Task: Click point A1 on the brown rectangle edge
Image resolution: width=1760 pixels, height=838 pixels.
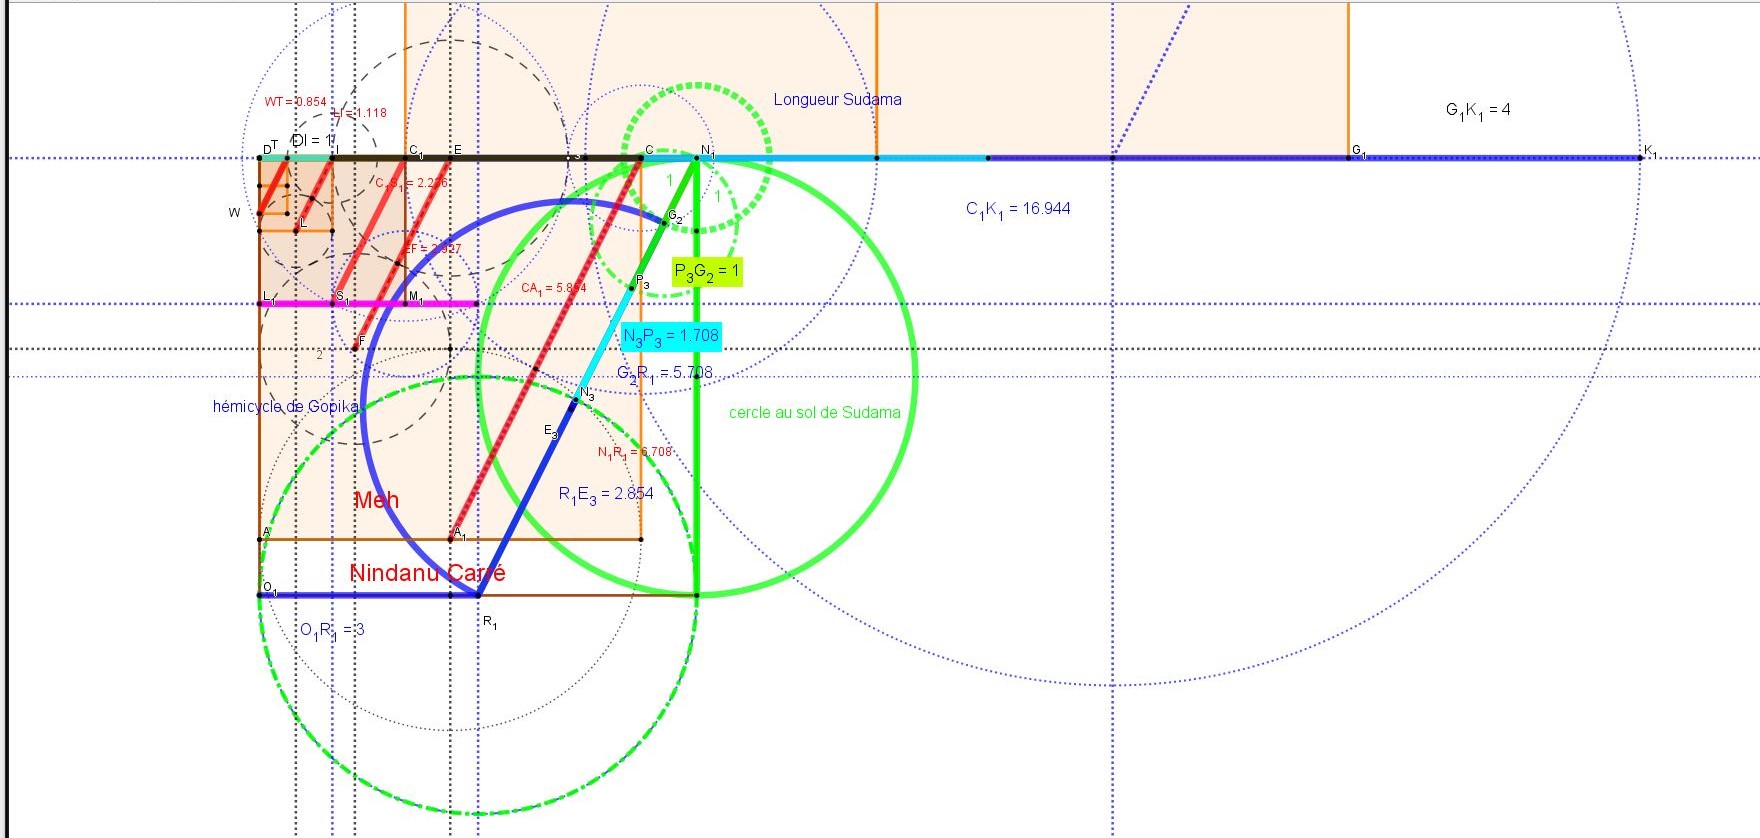Action: (x=451, y=540)
